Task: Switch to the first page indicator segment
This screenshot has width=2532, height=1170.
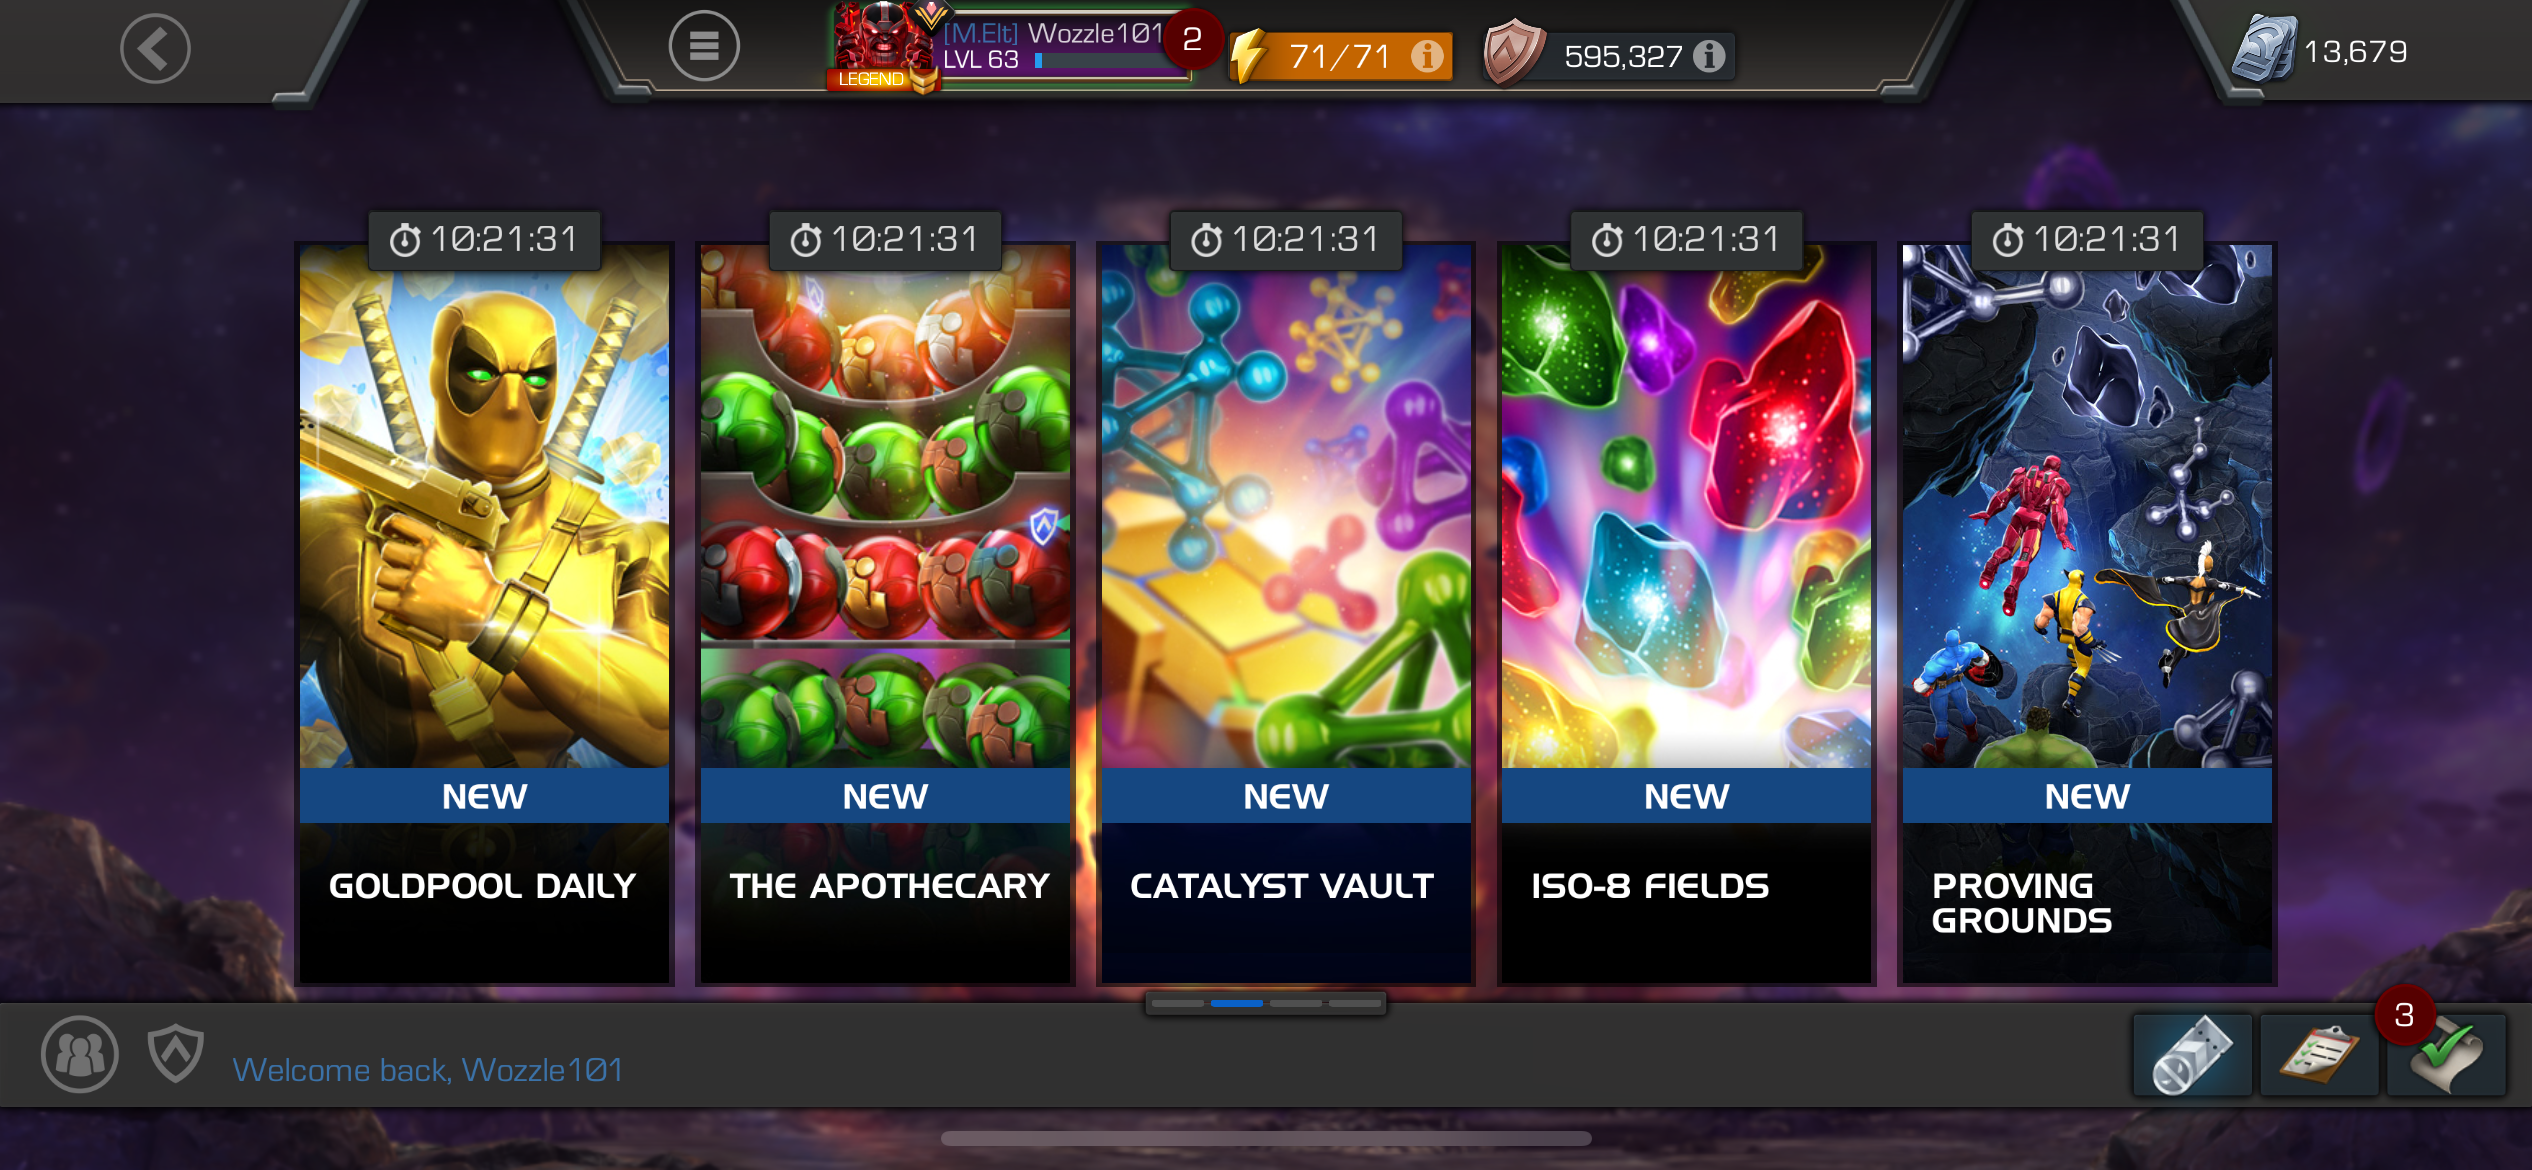Action: [x=1178, y=1003]
